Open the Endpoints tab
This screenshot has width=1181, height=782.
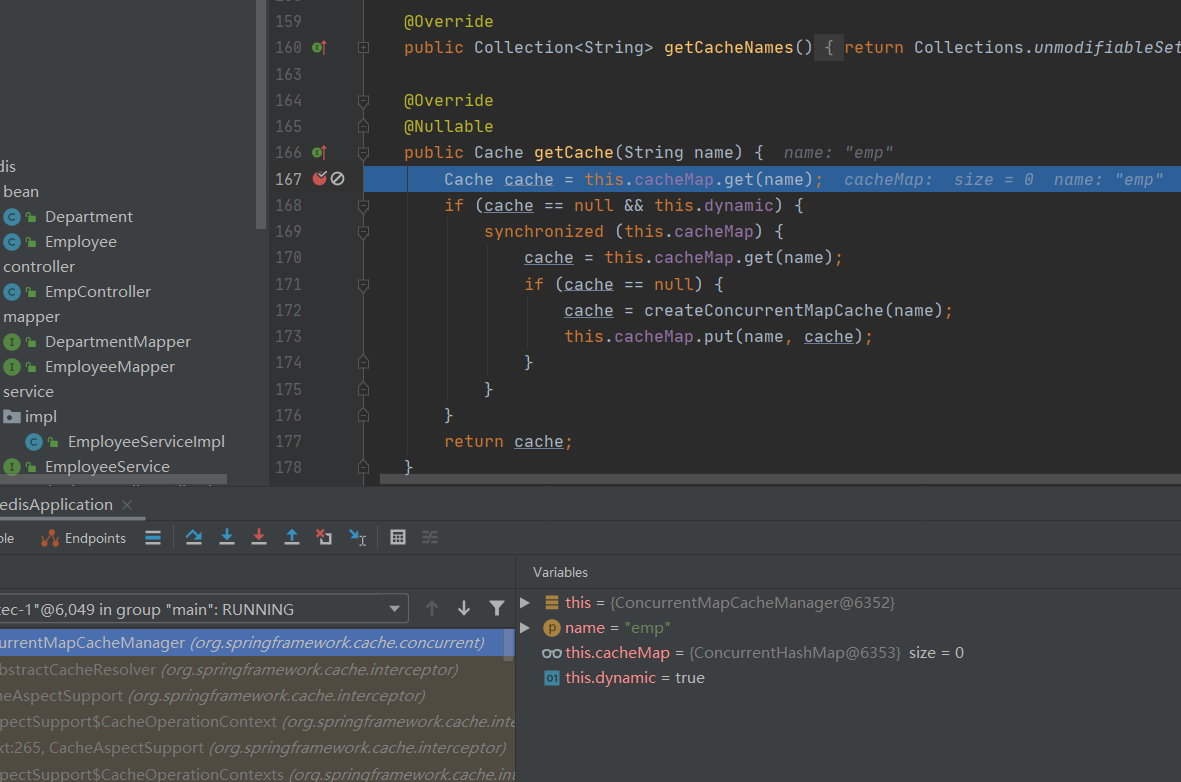[84, 538]
